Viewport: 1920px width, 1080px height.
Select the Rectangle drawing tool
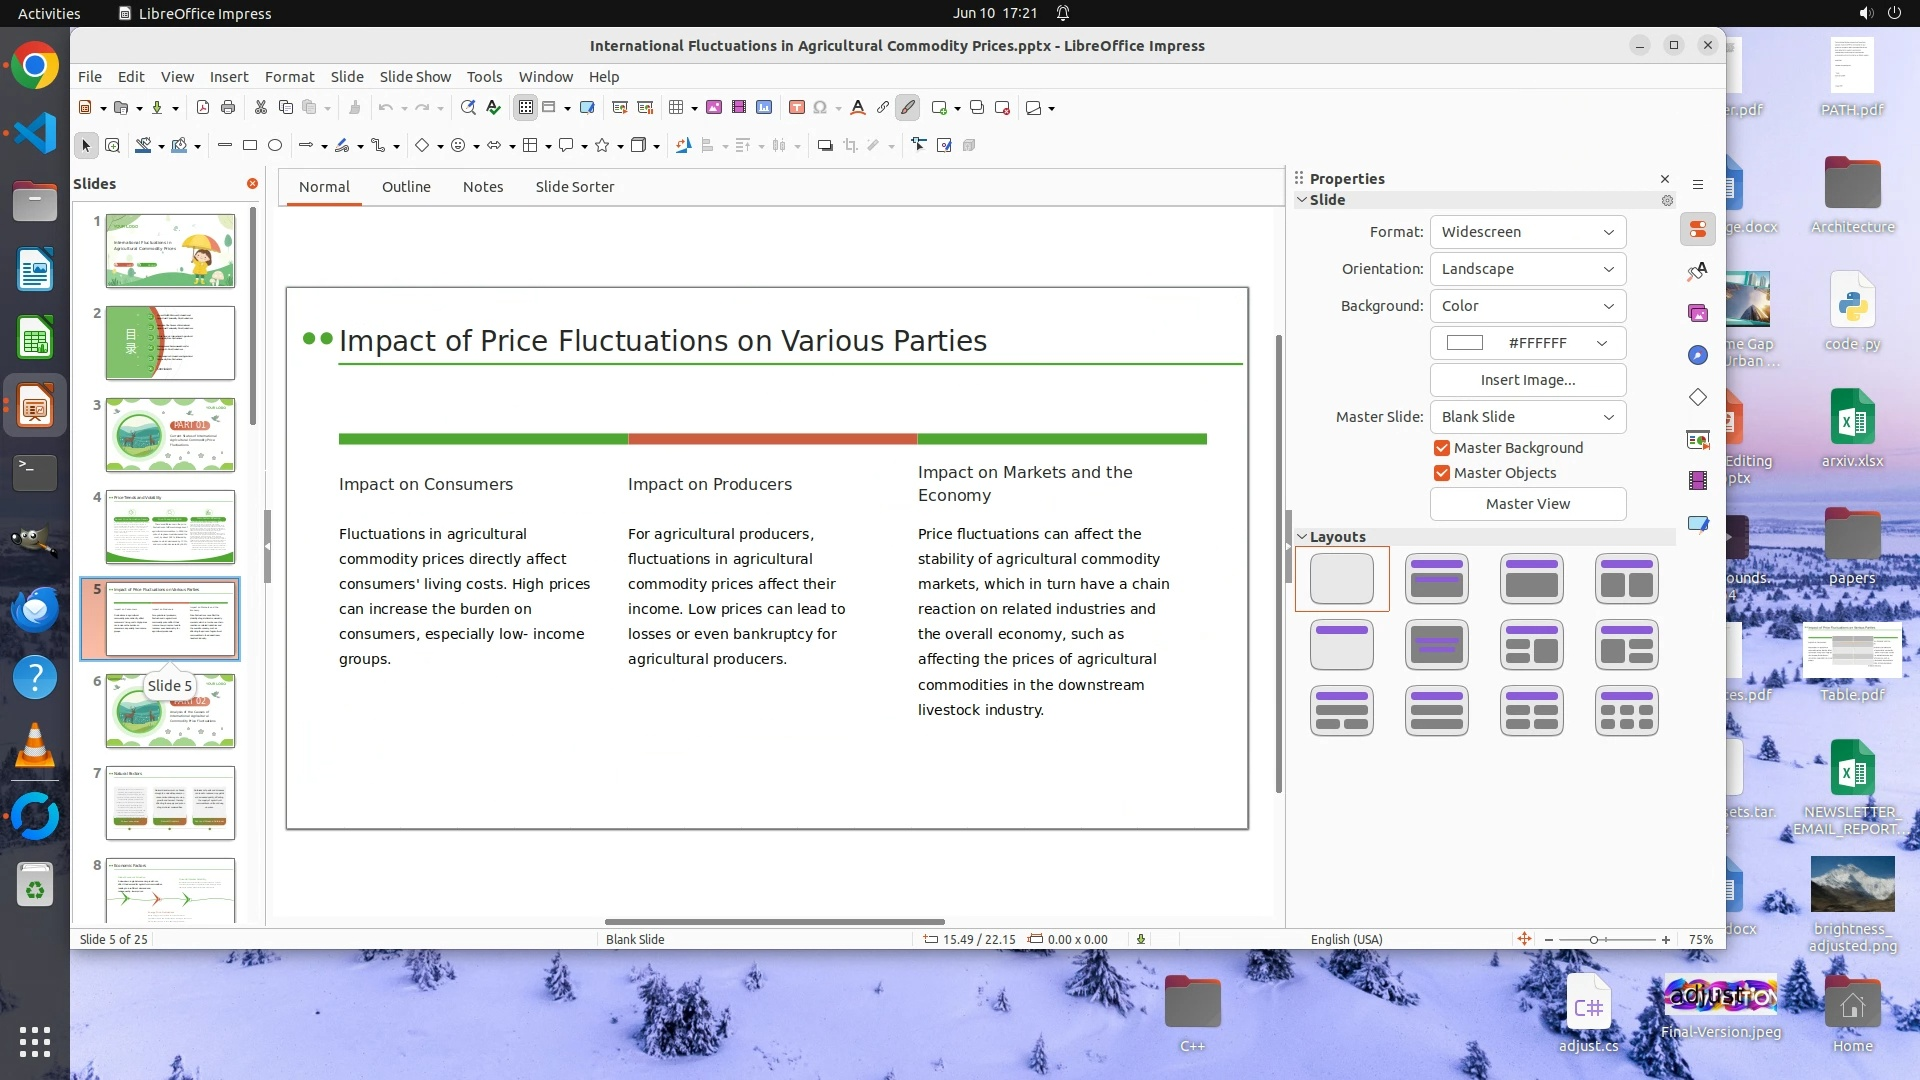tap(250, 146)
